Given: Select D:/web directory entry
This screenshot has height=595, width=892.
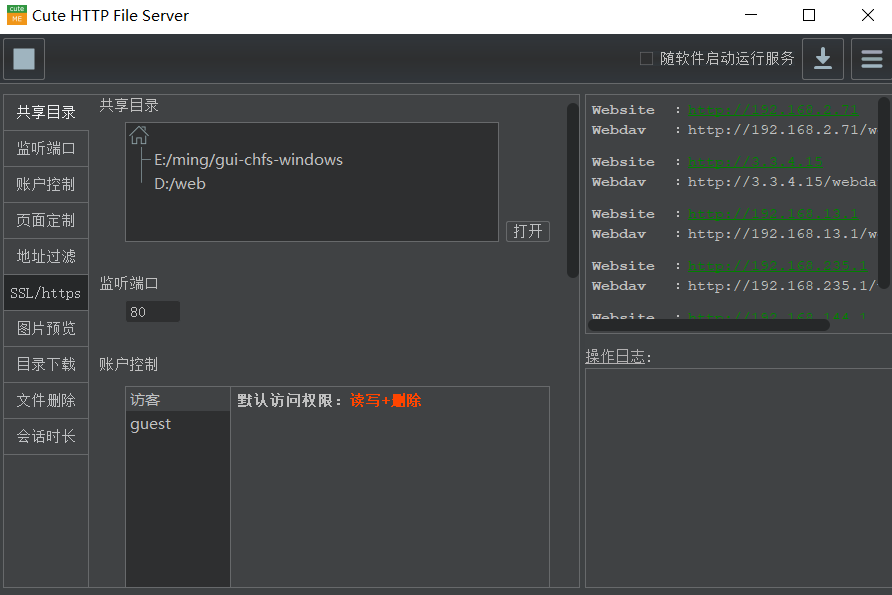Looking at the screenshot, I should tap(180, 184).
